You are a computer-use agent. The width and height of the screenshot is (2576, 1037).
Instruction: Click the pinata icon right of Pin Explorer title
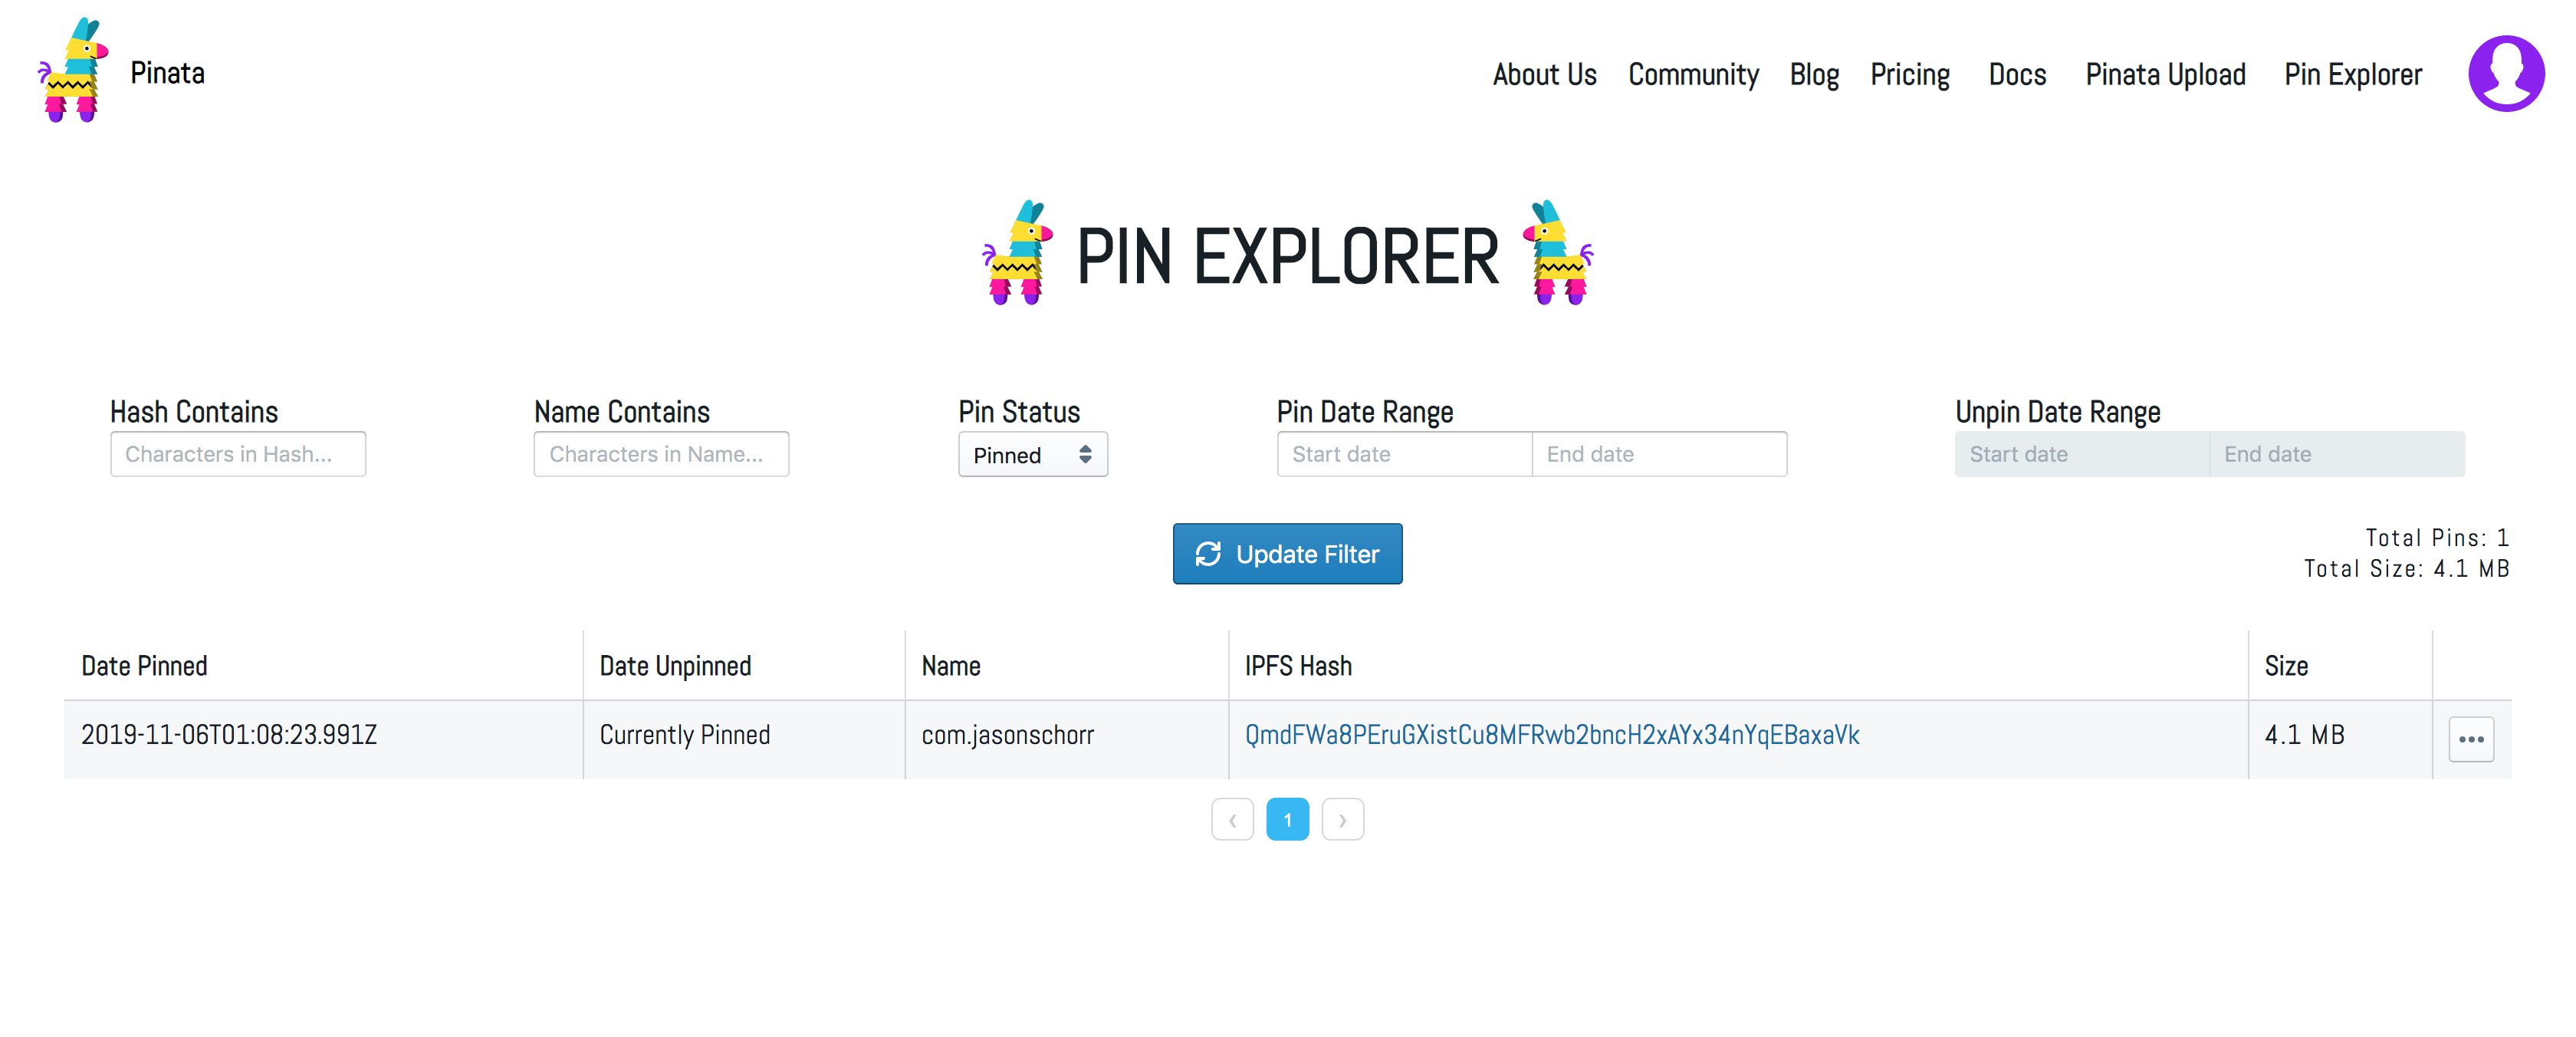click(x=1557, y=253)
